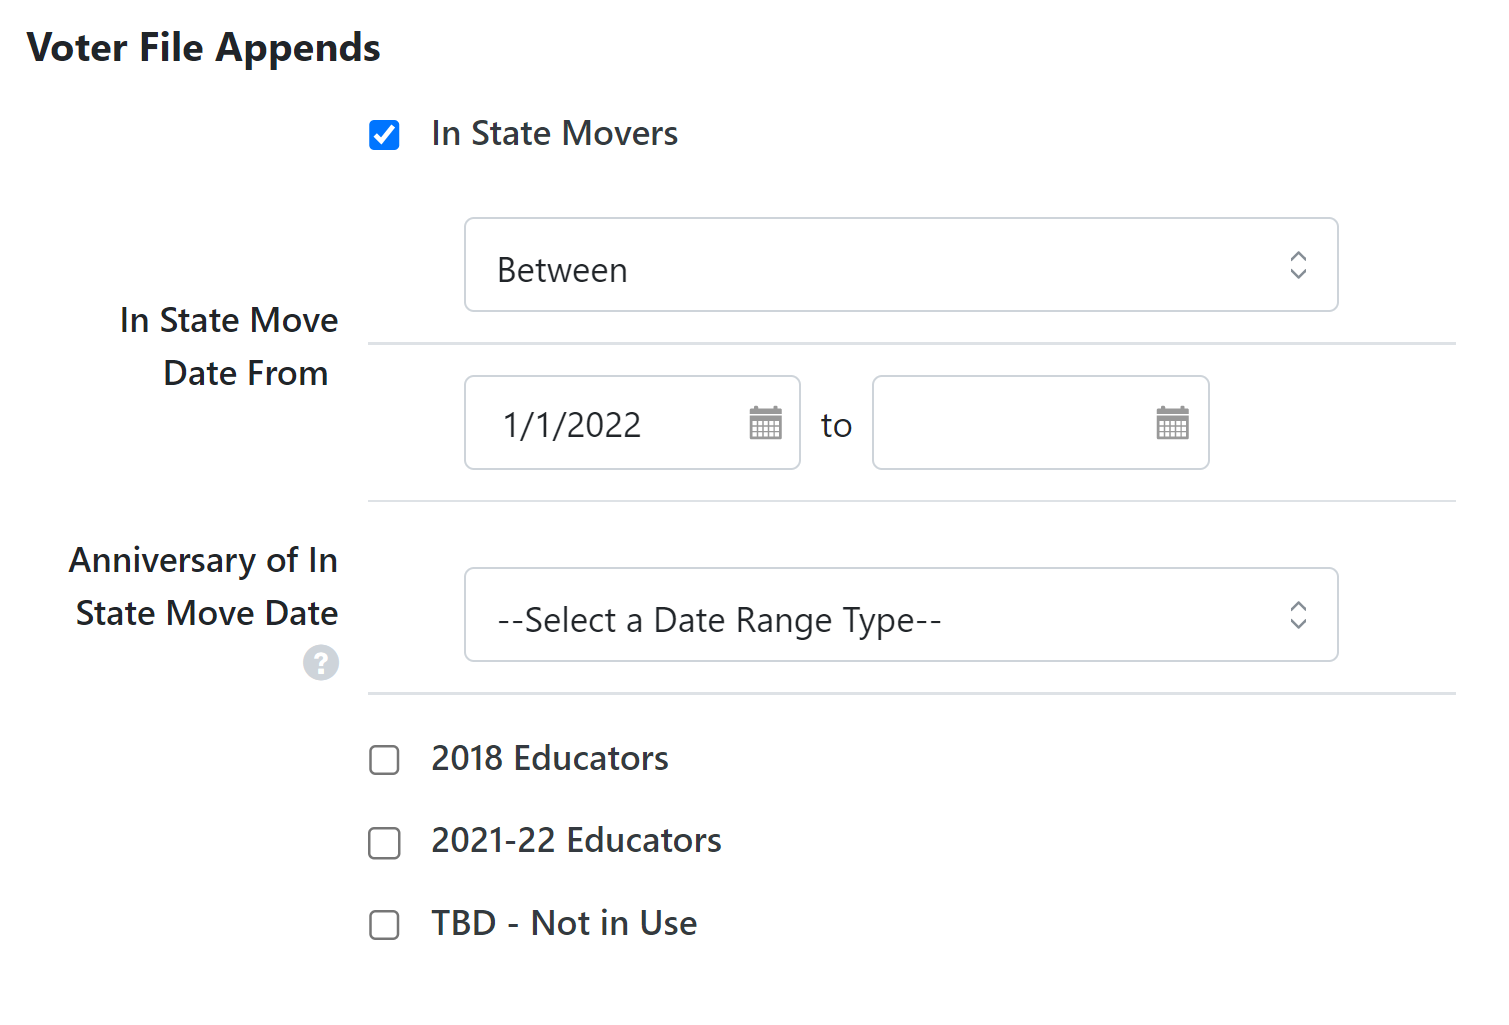
Task: Enable the 2018 Educators checkbox
Action: 384,760
